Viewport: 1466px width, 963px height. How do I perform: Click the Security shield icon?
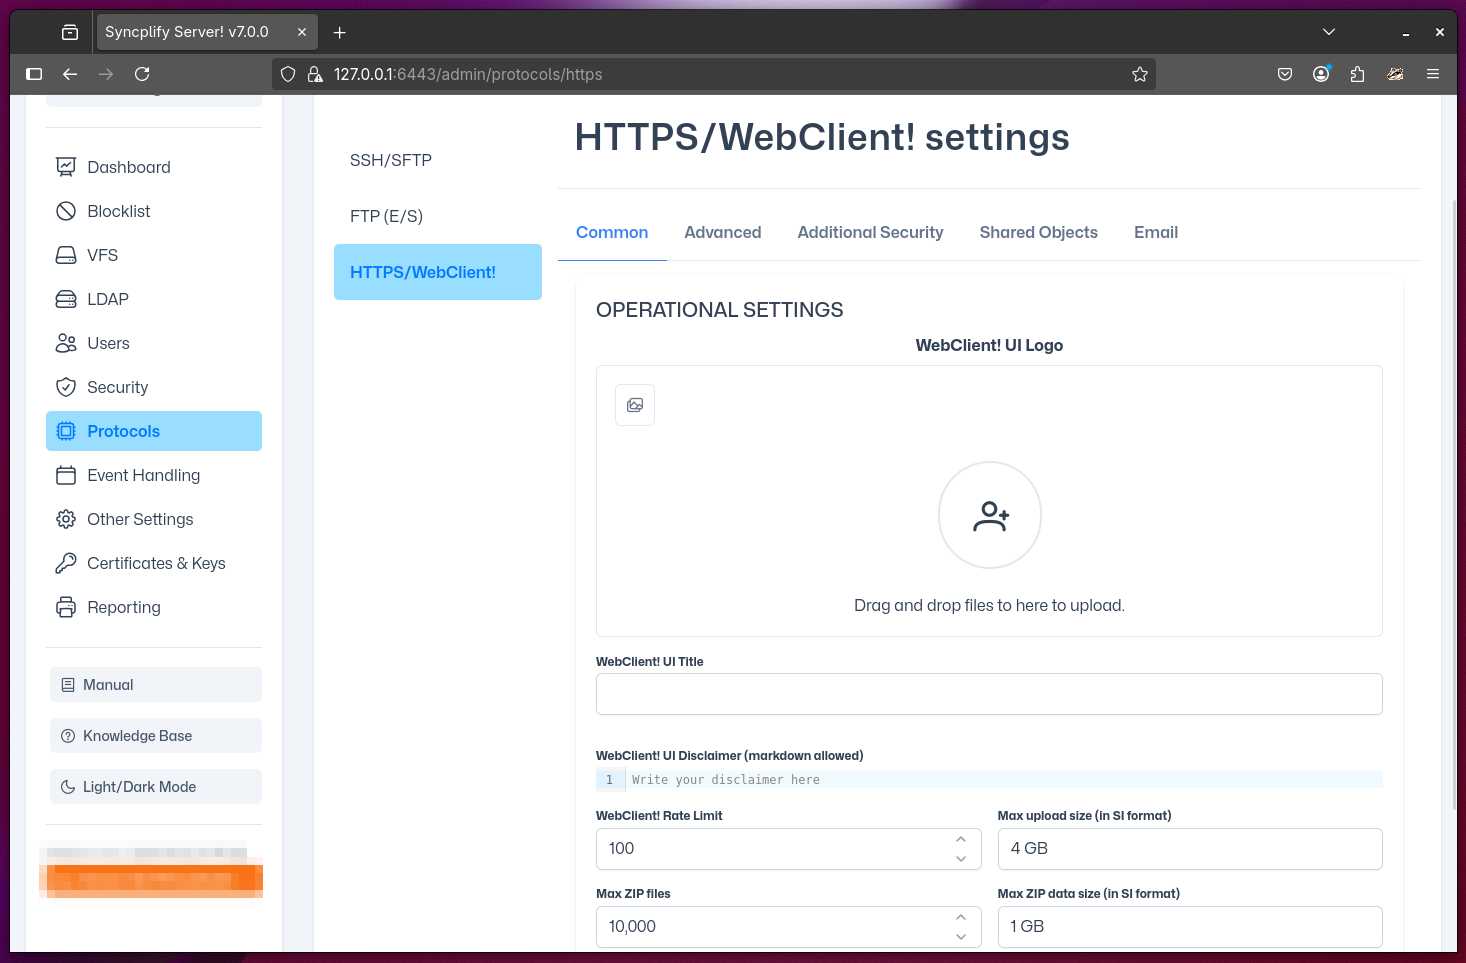coord(65,387)
